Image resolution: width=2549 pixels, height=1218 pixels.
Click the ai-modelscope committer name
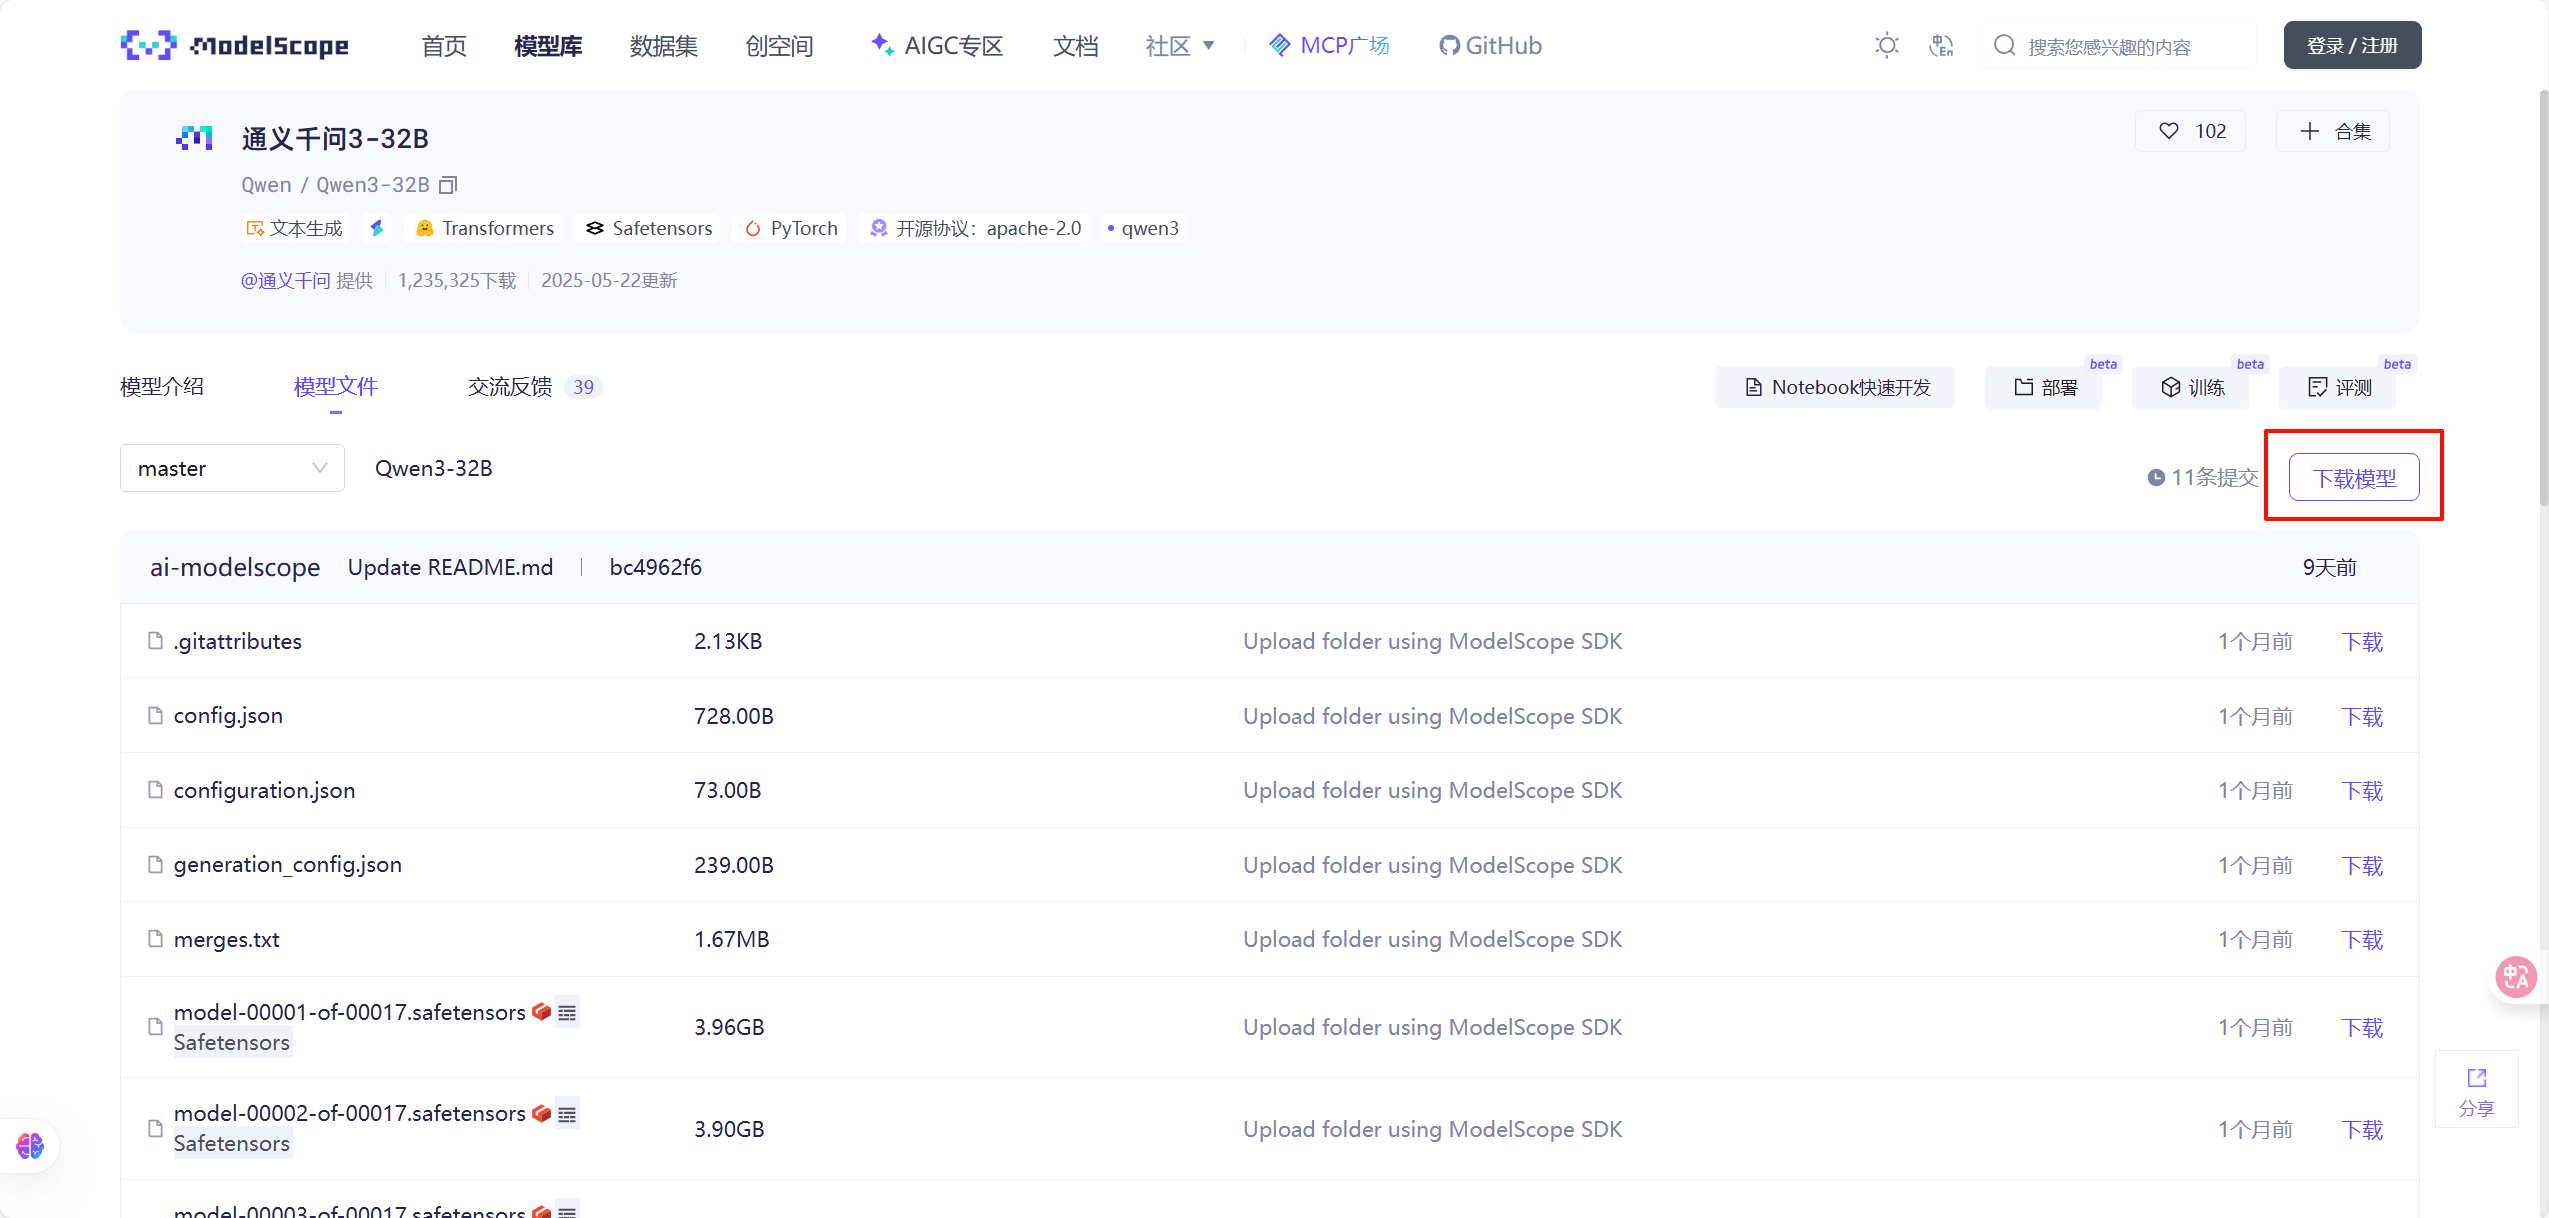[x=235, y=567]
